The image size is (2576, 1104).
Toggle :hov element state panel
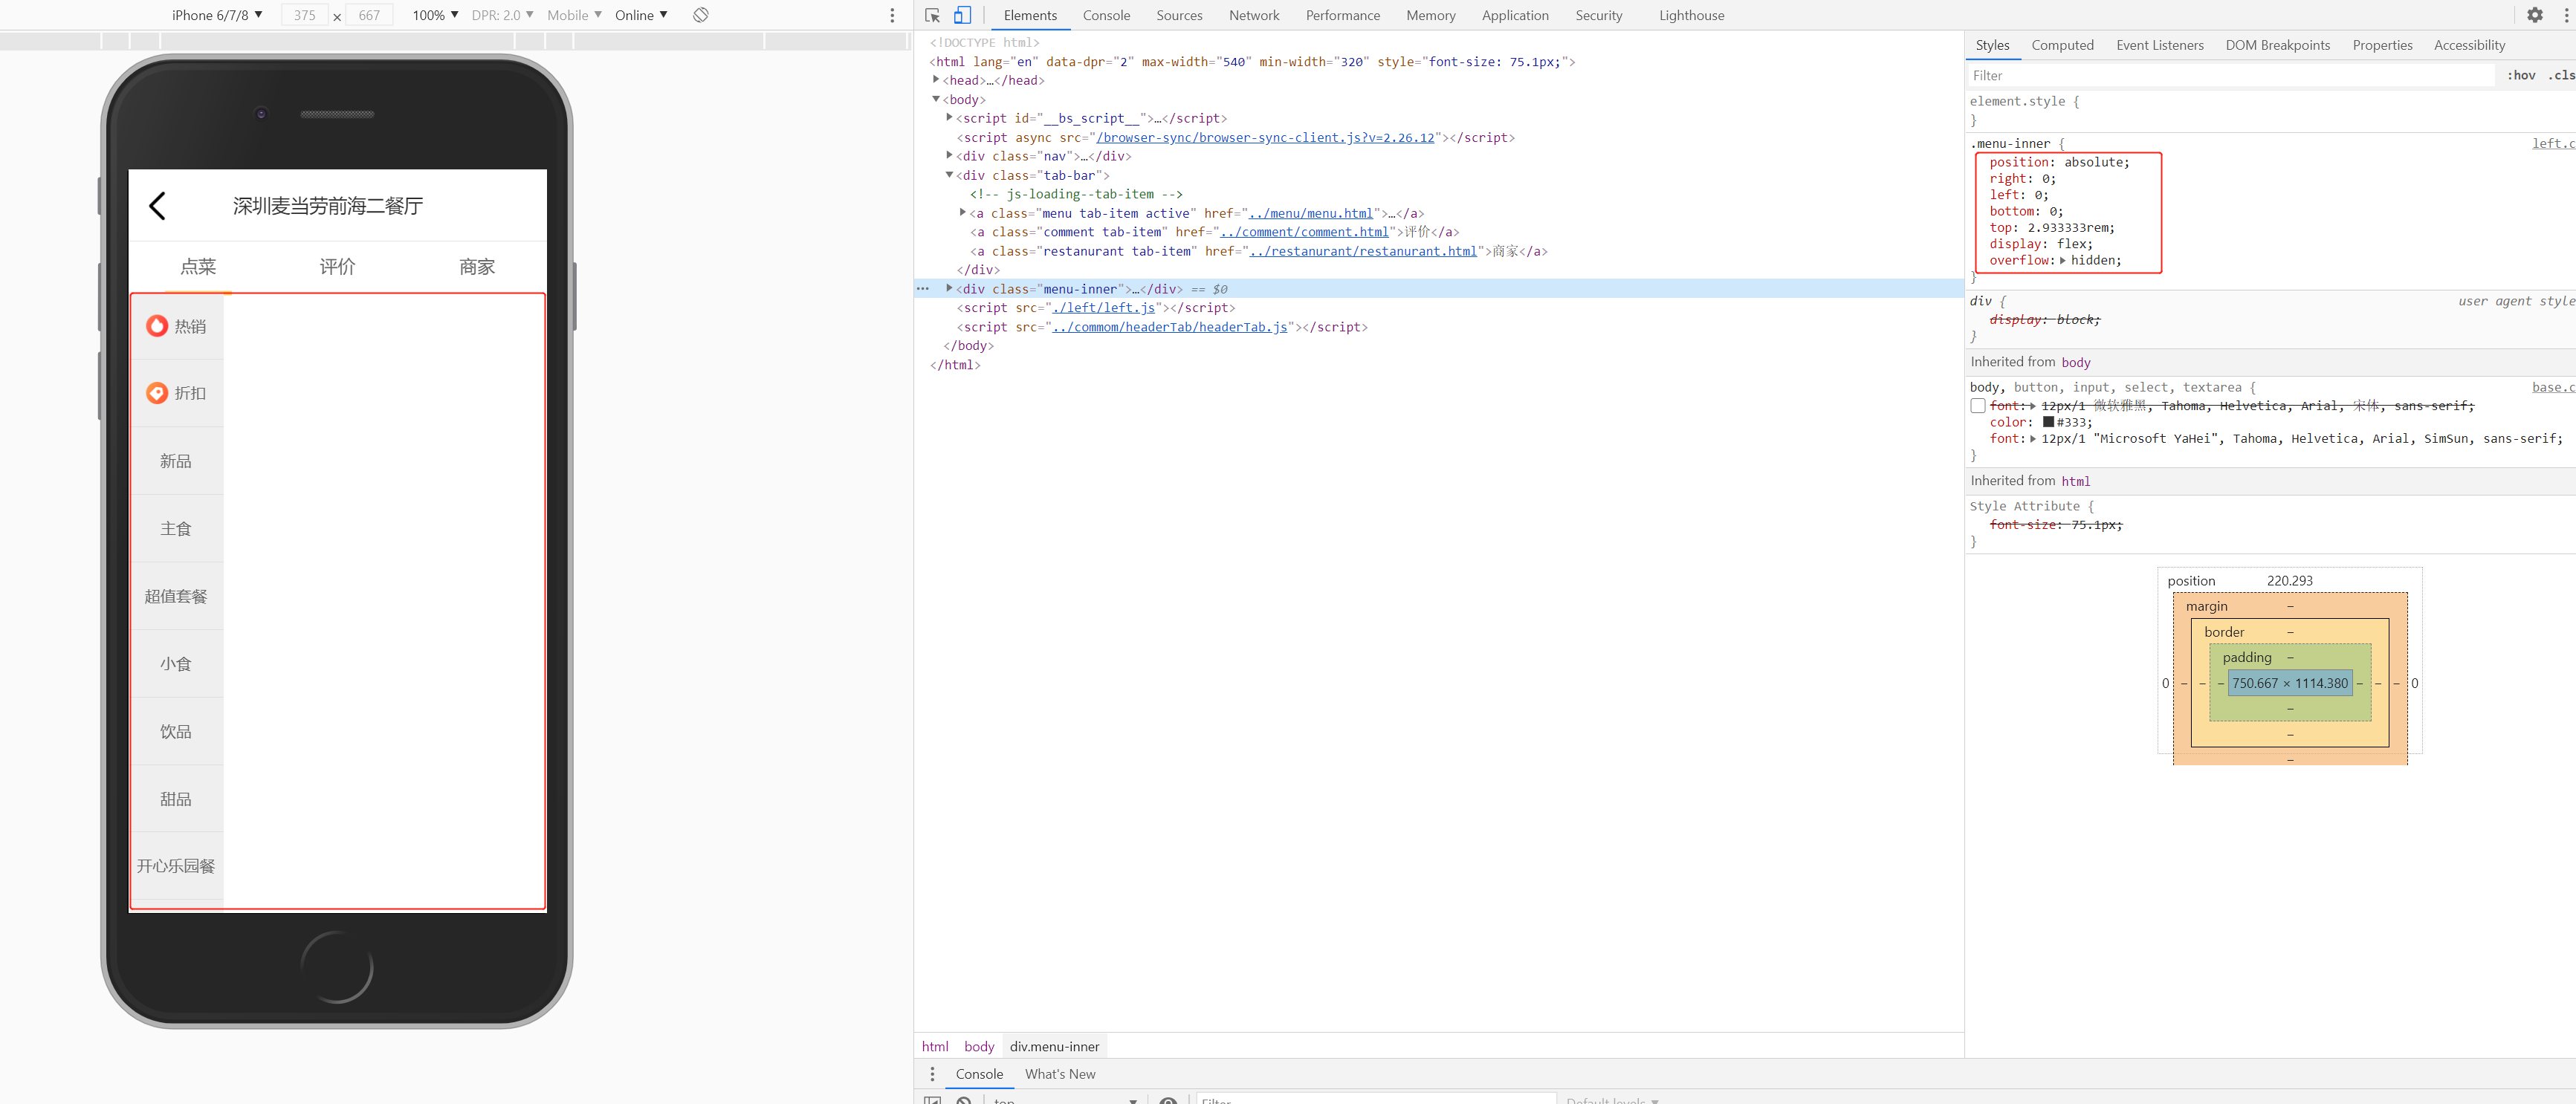2520,75
